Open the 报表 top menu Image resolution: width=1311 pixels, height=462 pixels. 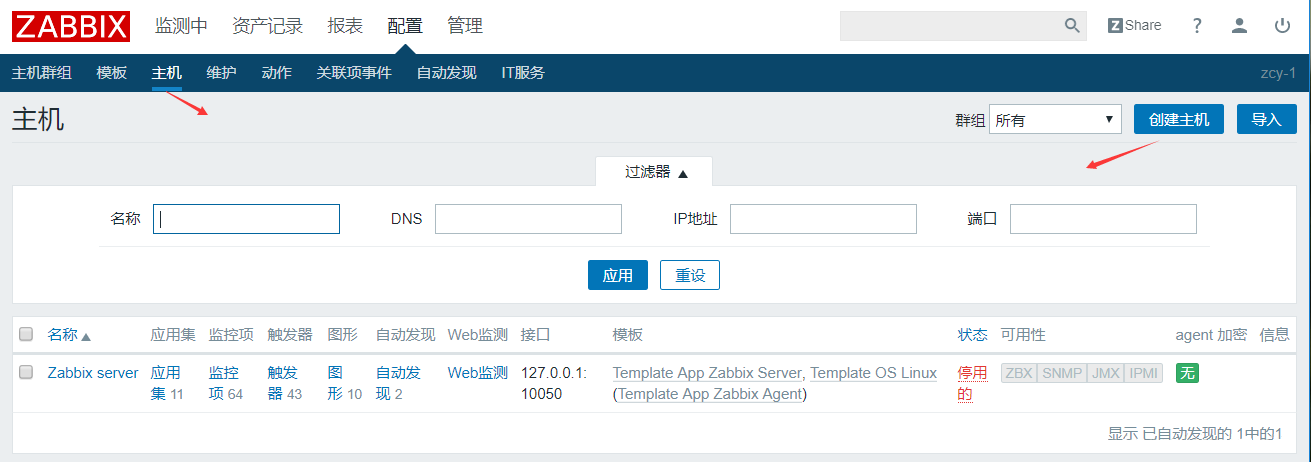(x=345, y=26)
